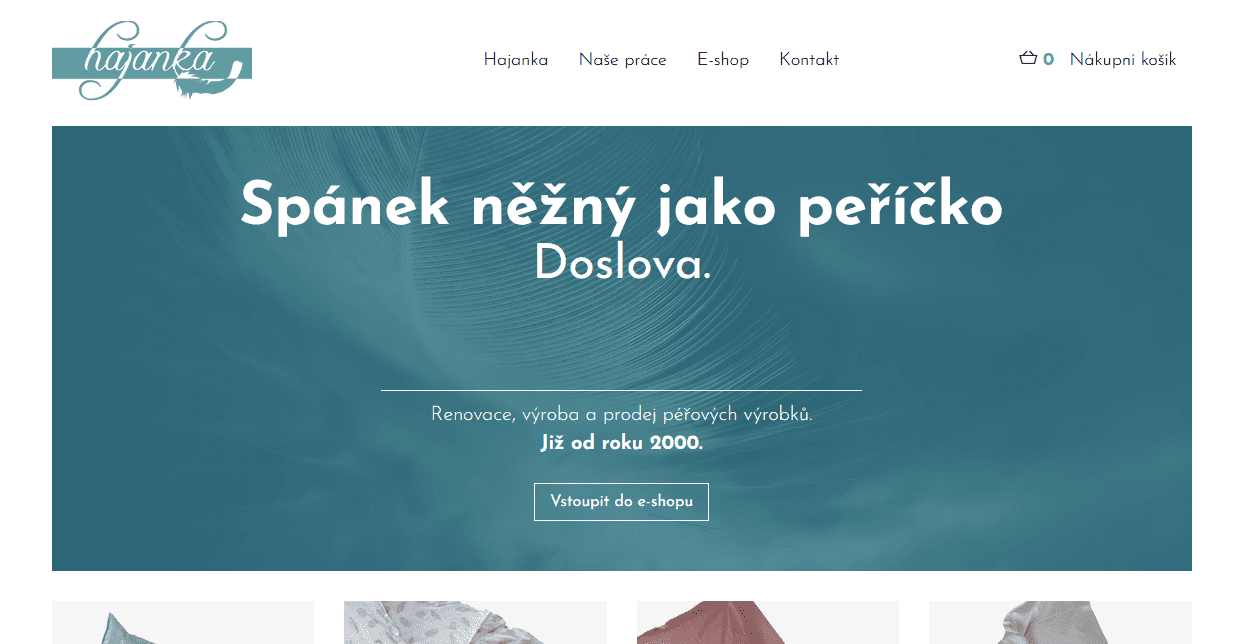Open the second product thumbnail with dotted fabric
This screenshot has width=1239, height=644.
[x=475, y=622]
